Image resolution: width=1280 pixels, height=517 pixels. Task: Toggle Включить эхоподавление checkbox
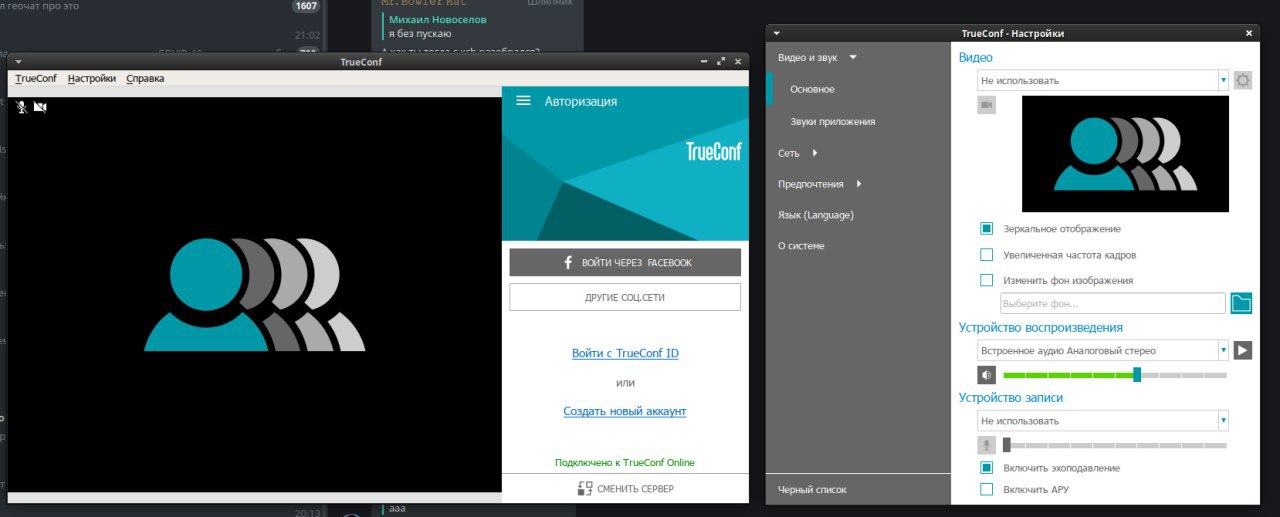986,468
